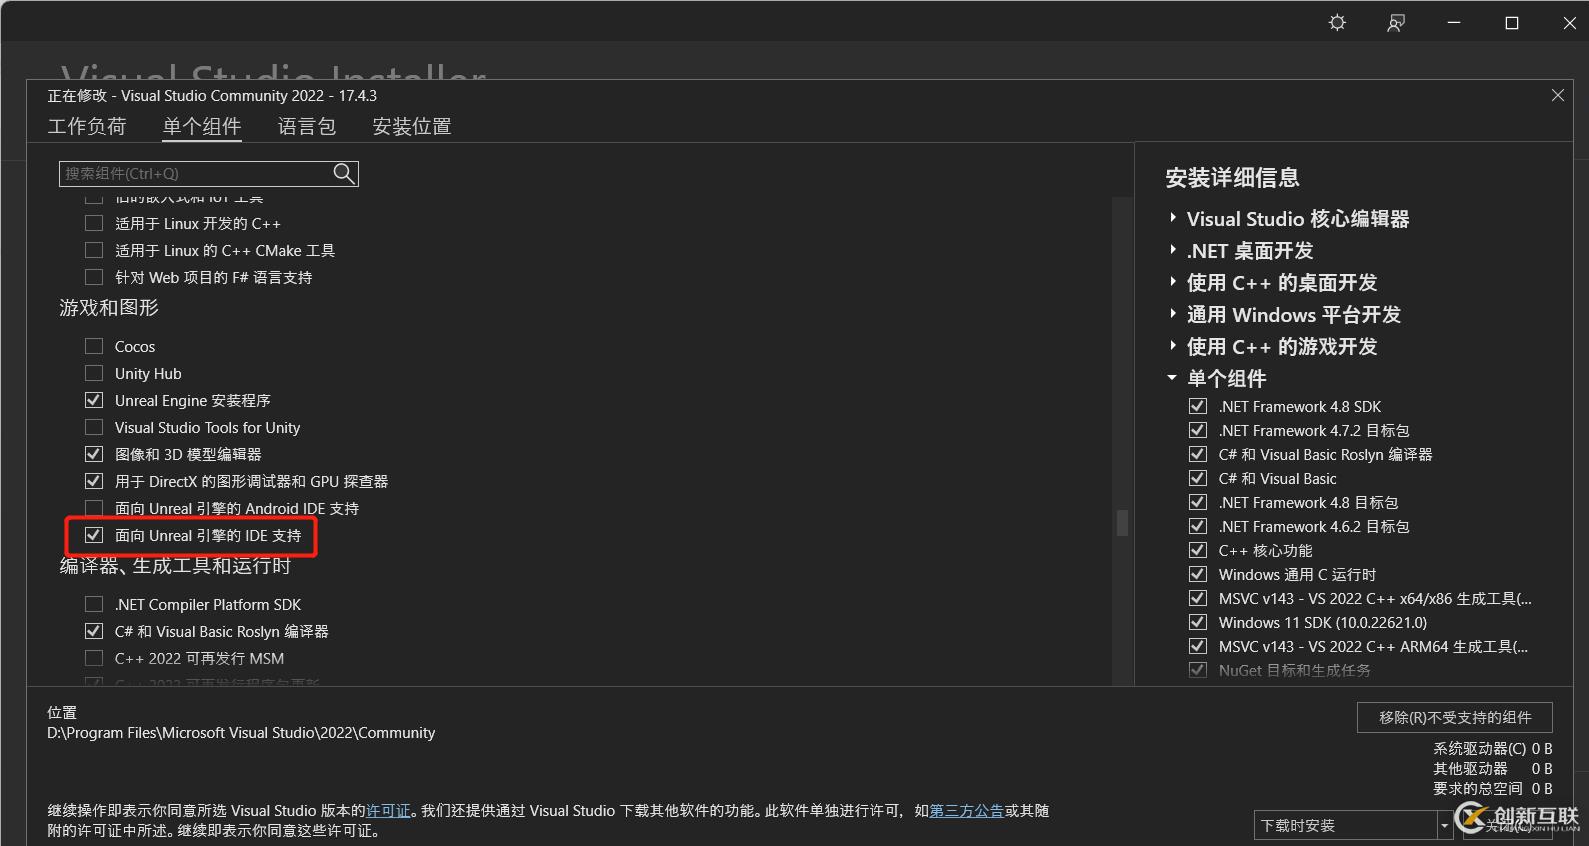Click the feedback icon in title bar
Viewport: 1589px width, 846px height.
coord(1396,23)
